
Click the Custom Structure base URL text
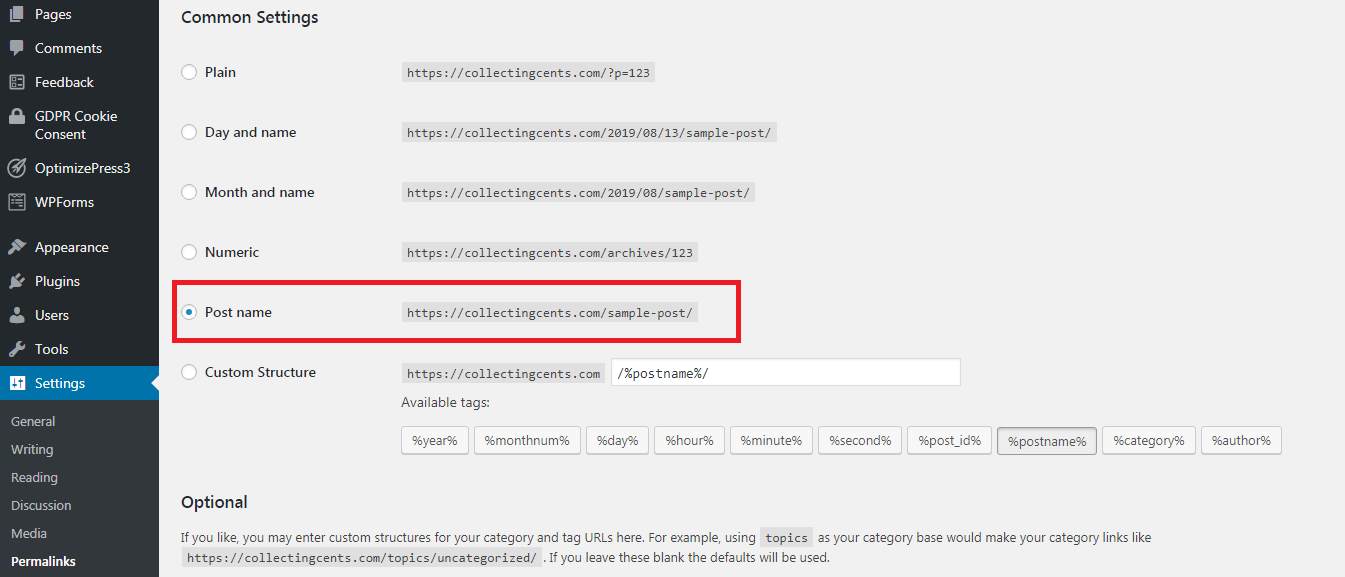pos(503,373)
